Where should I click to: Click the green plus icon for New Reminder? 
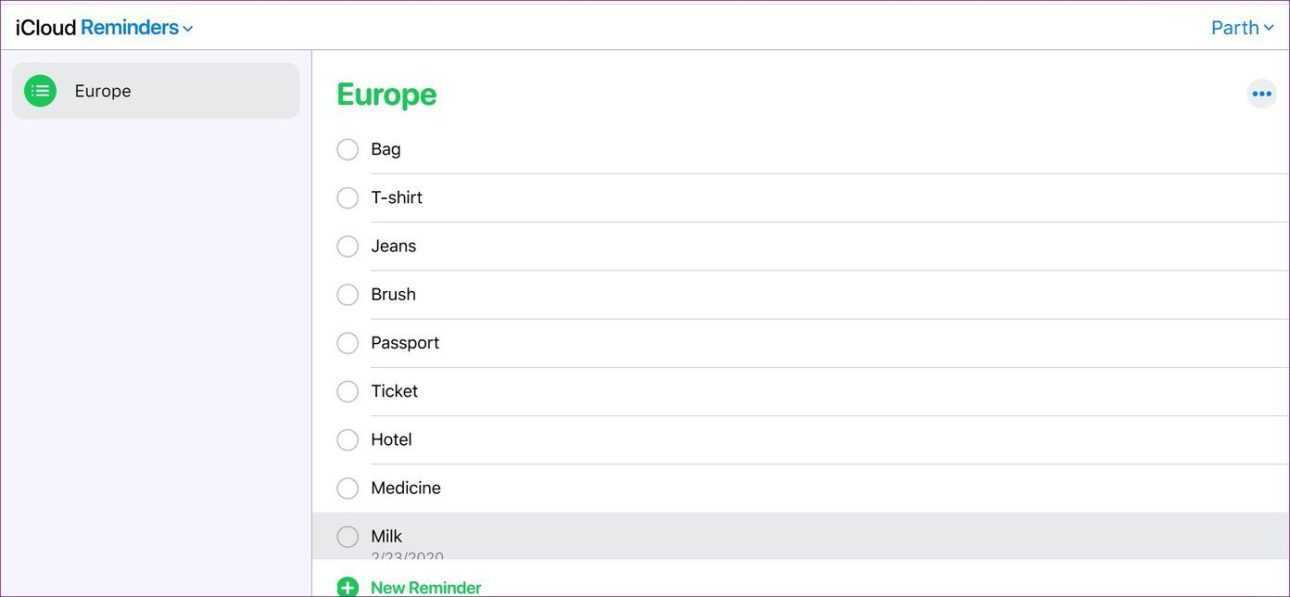coord(347,587)
